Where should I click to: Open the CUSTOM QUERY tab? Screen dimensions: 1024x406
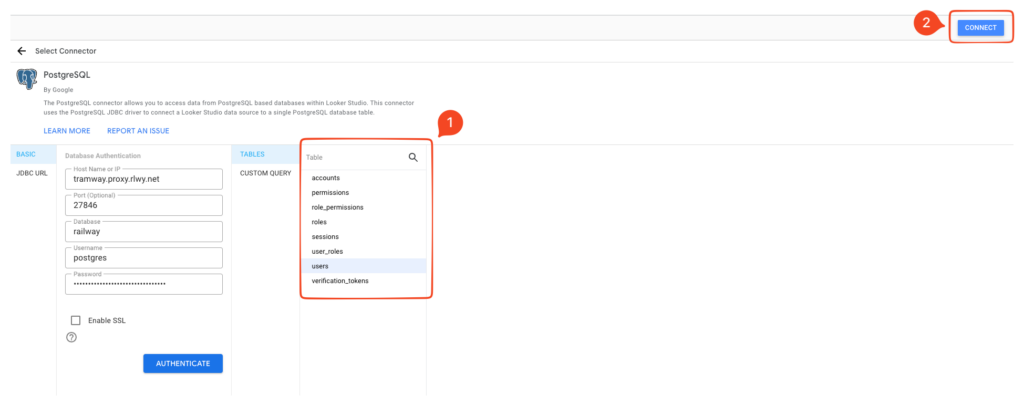point(265,173)
